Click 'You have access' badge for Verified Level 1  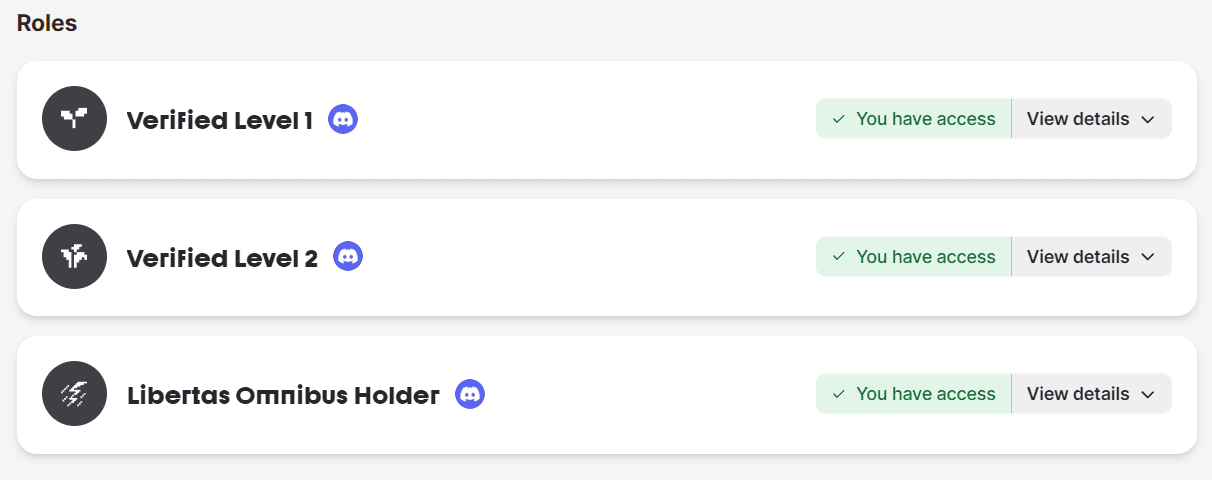[x=914, y=119]
